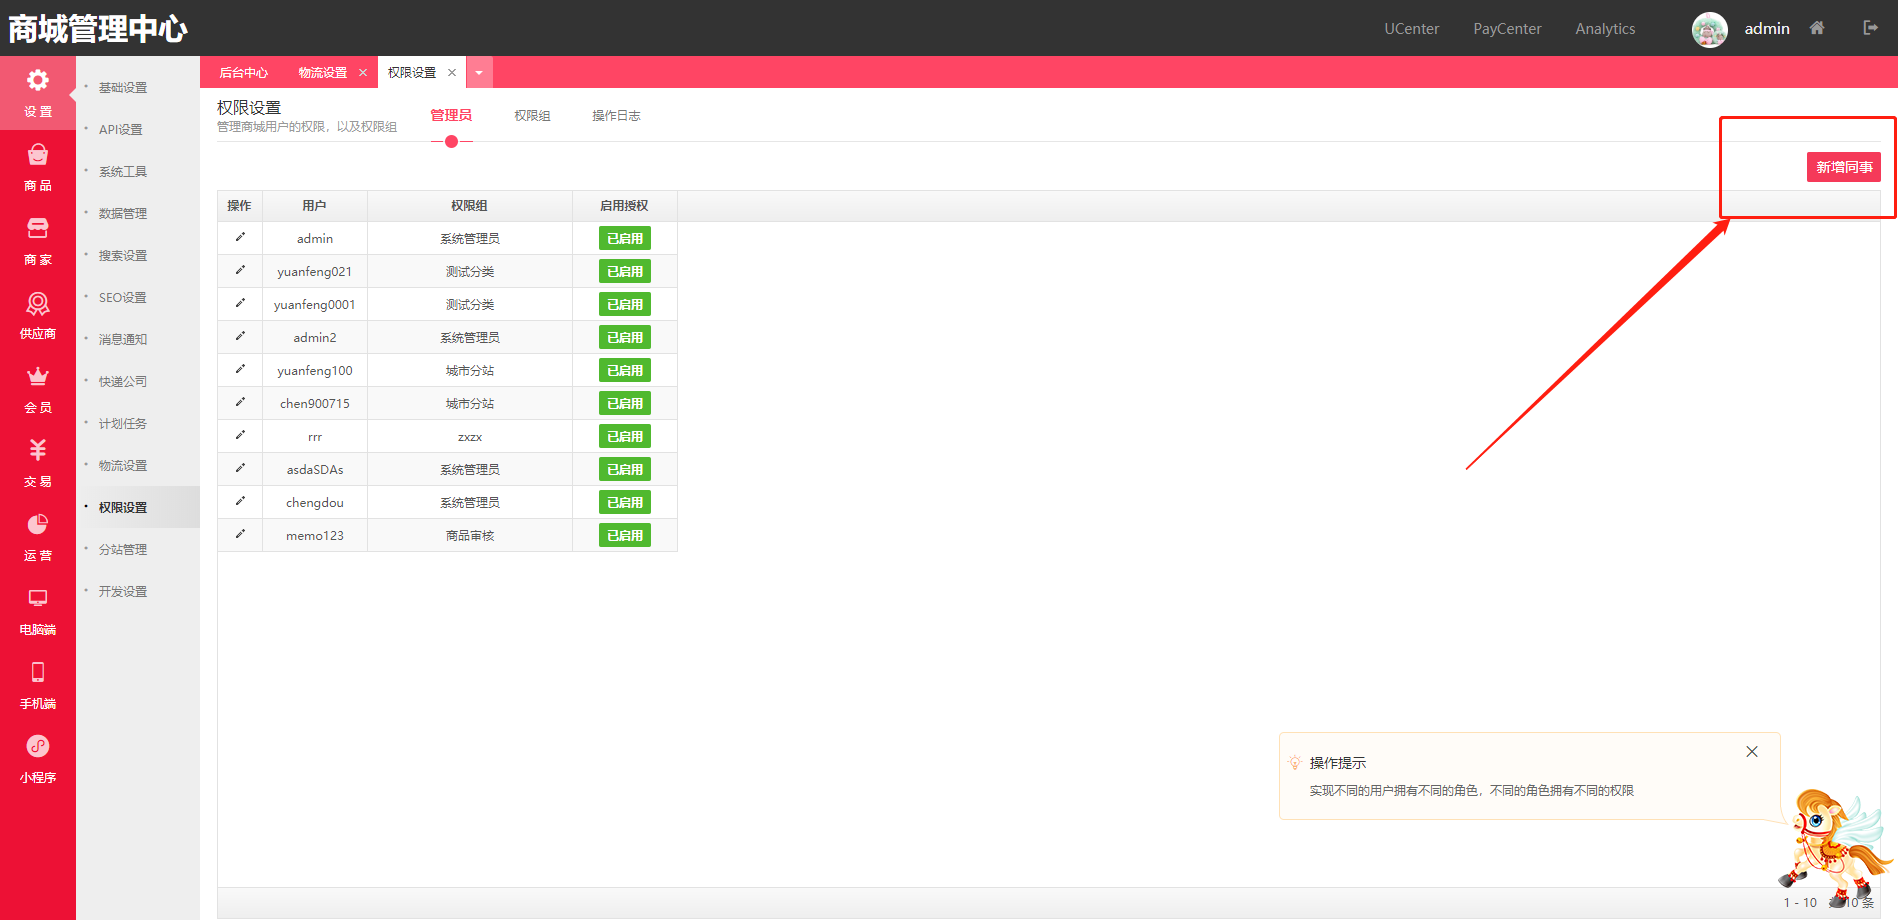The width and height of the screenshot is (1898, 920).
Task: Open the 供应商 badge section
Action: coord(38,315)
